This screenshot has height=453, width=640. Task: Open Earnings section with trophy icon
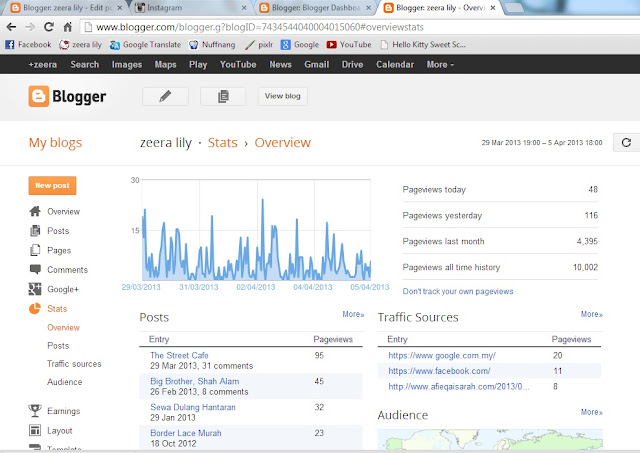tap(54, 411)
